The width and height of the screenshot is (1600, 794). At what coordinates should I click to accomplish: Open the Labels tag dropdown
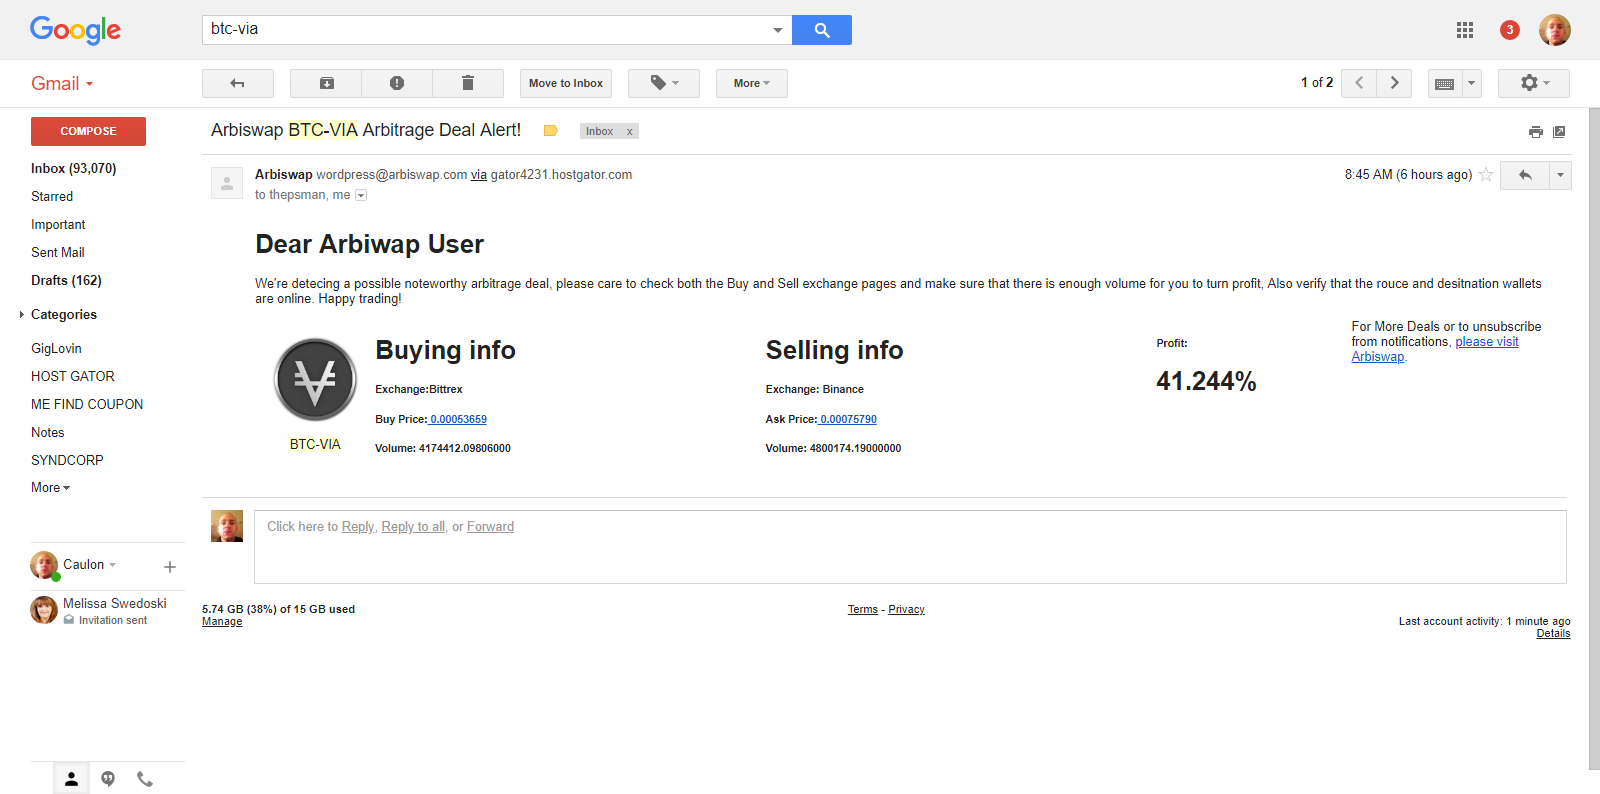pos(664,83)
